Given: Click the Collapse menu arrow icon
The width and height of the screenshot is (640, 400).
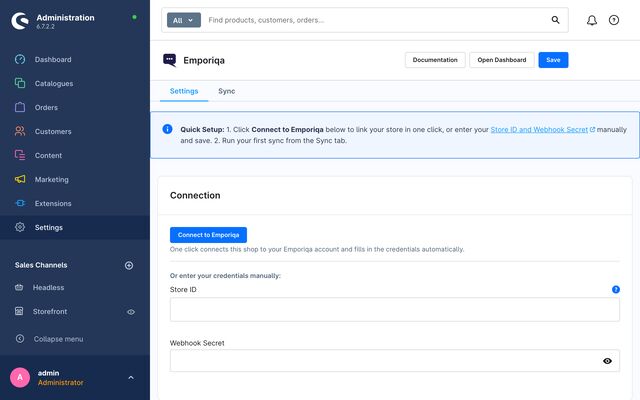Looking at the screenshot, I should (20, 339).
